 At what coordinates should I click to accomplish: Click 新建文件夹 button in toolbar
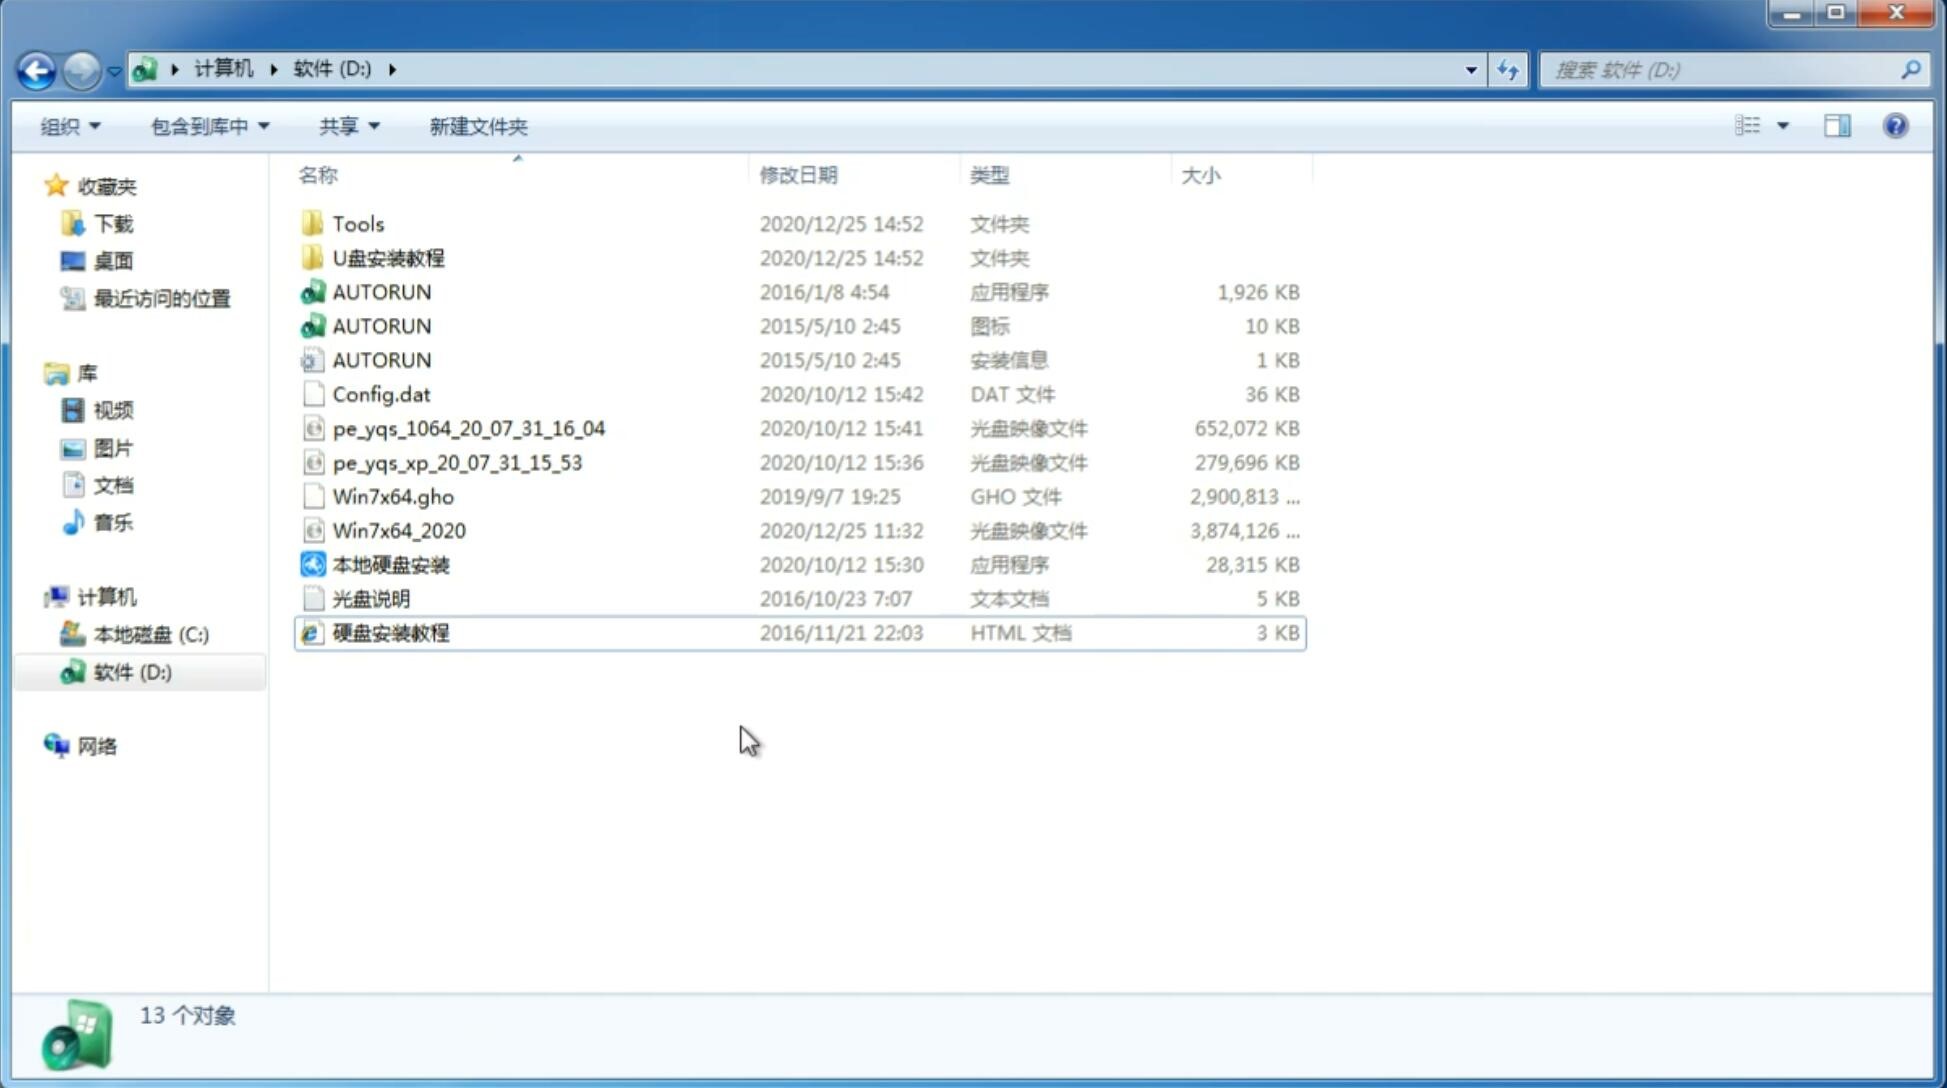pyautogui.click(x=477, y=126)
